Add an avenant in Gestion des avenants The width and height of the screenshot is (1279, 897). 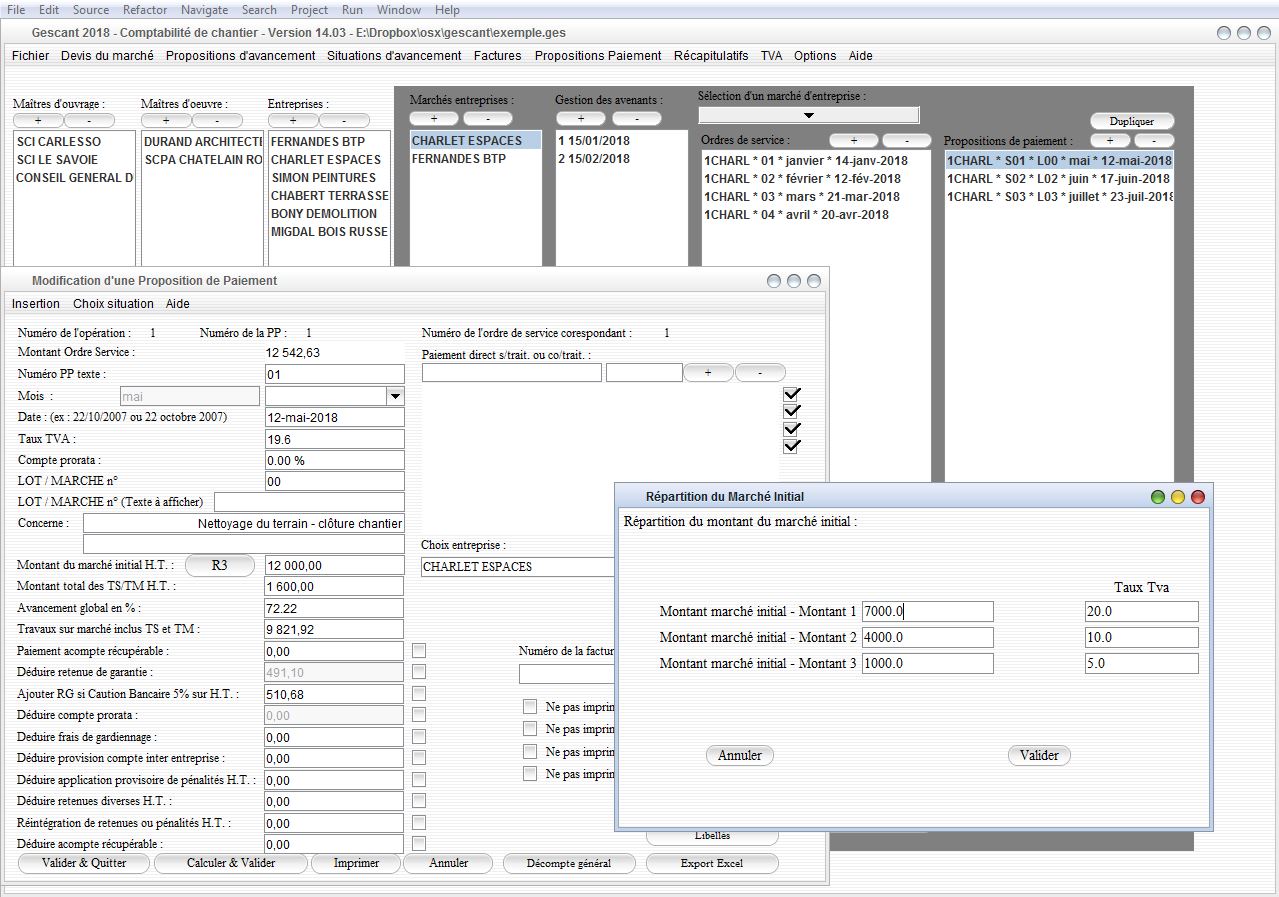(581, 119)
